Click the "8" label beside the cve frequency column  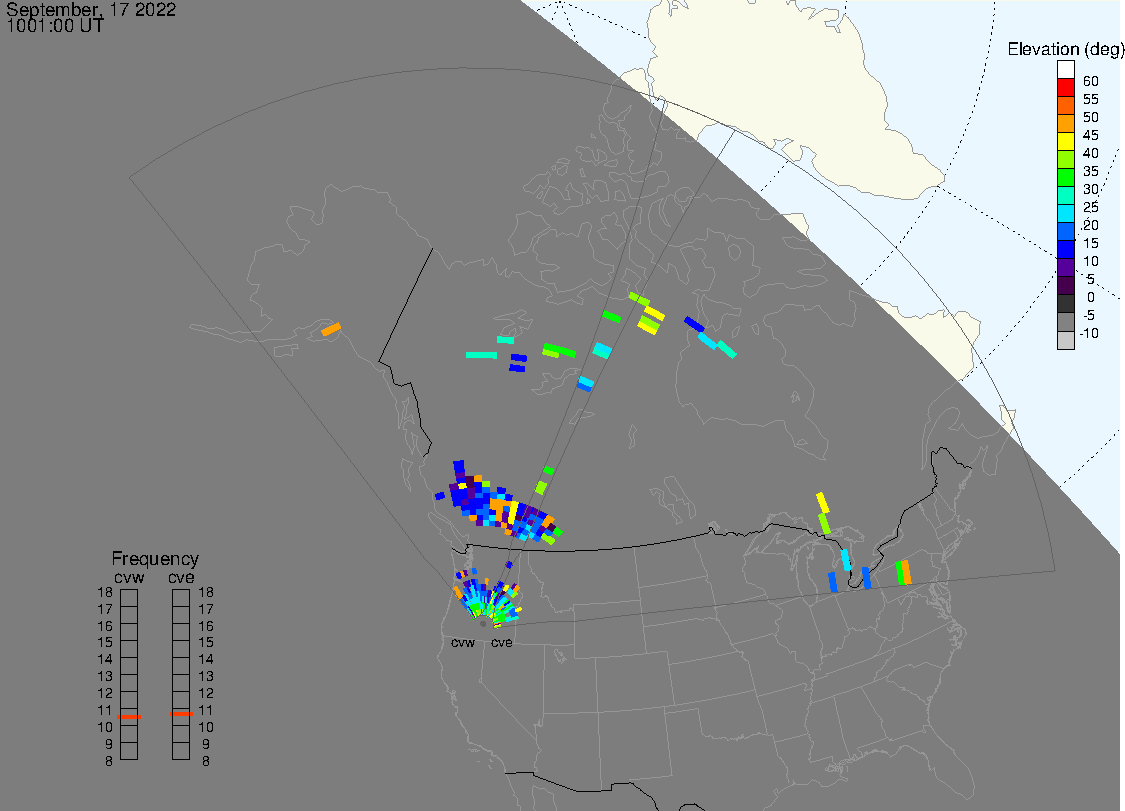[206, 761]
